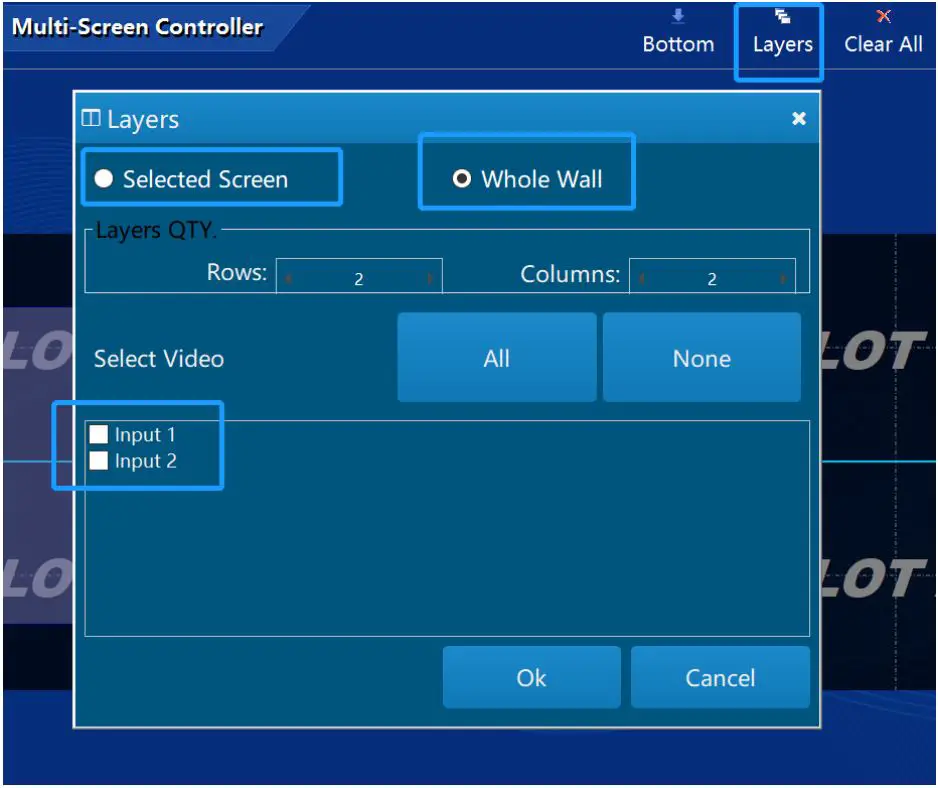Click the Bottom toolbar icon
This screenshot has height=788, width=938.
coord(679,16)
